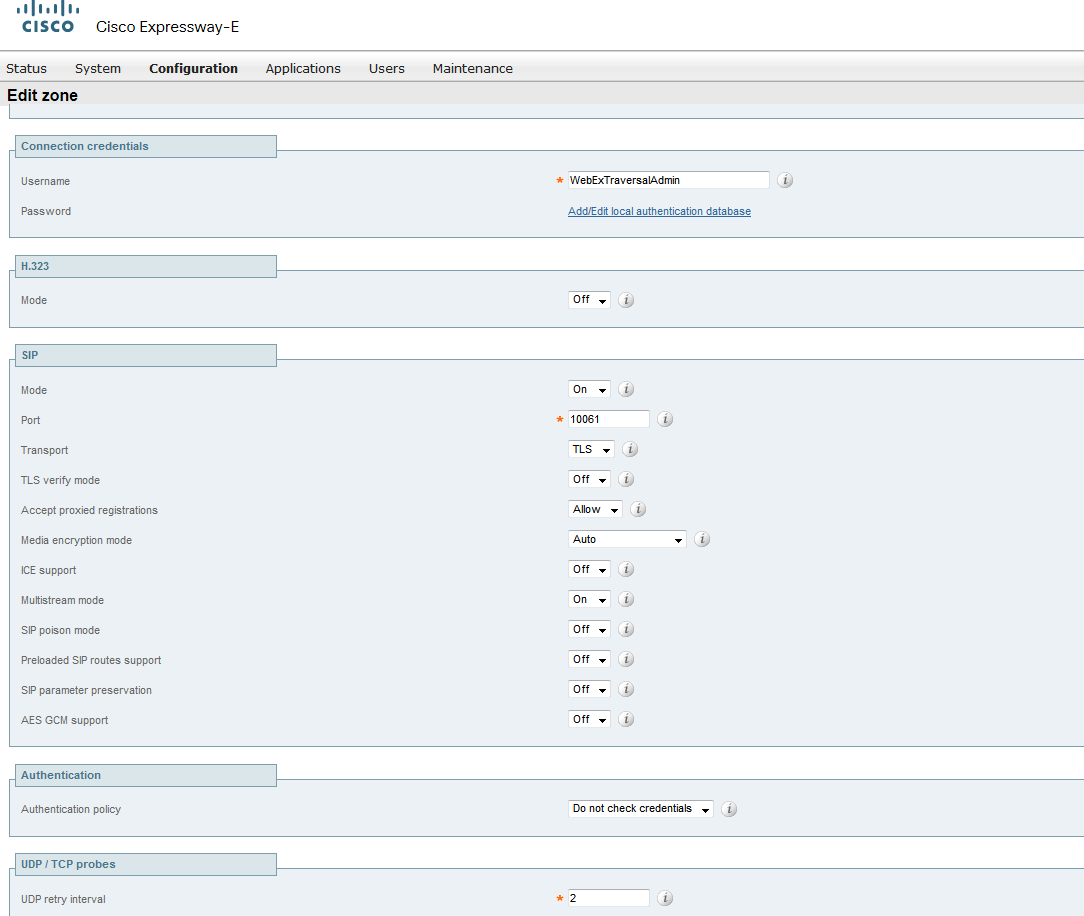This screenshot has height=916, width=1084.
Task: Click the Cisco Expressway-E product title
Action: (x=167, y=27)
